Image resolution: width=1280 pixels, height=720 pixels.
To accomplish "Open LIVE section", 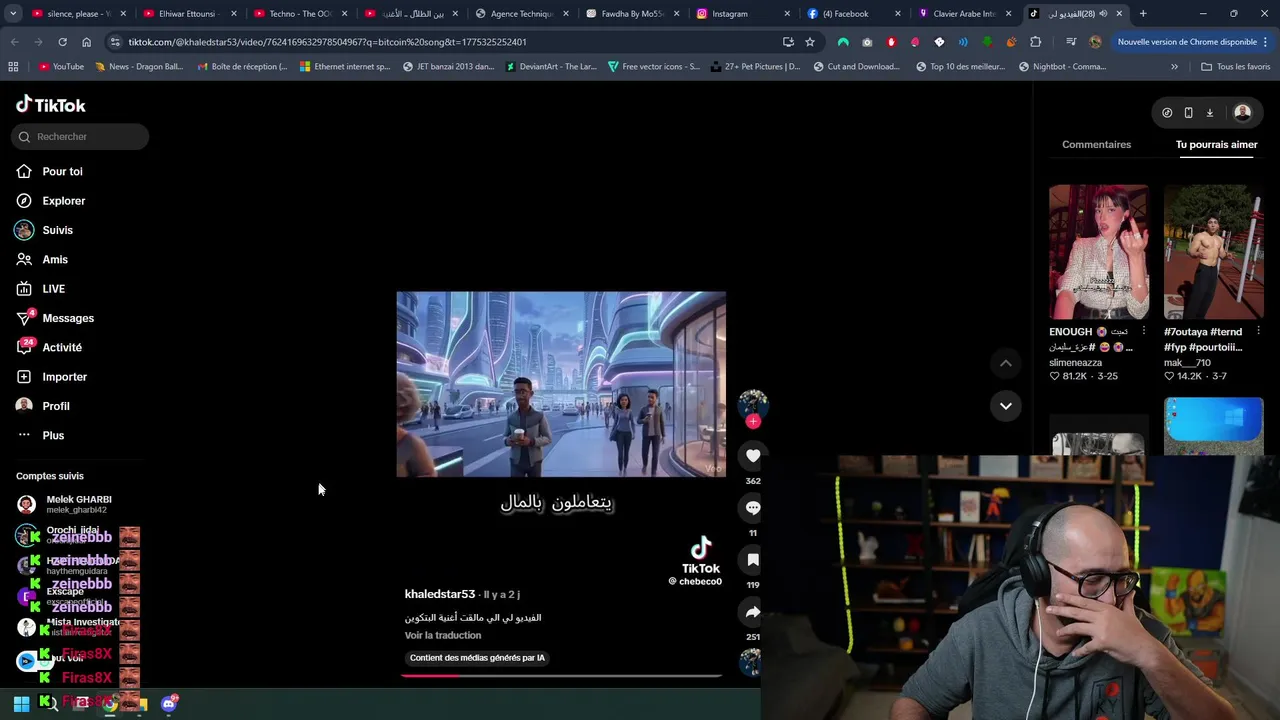I will coord(53,288).
